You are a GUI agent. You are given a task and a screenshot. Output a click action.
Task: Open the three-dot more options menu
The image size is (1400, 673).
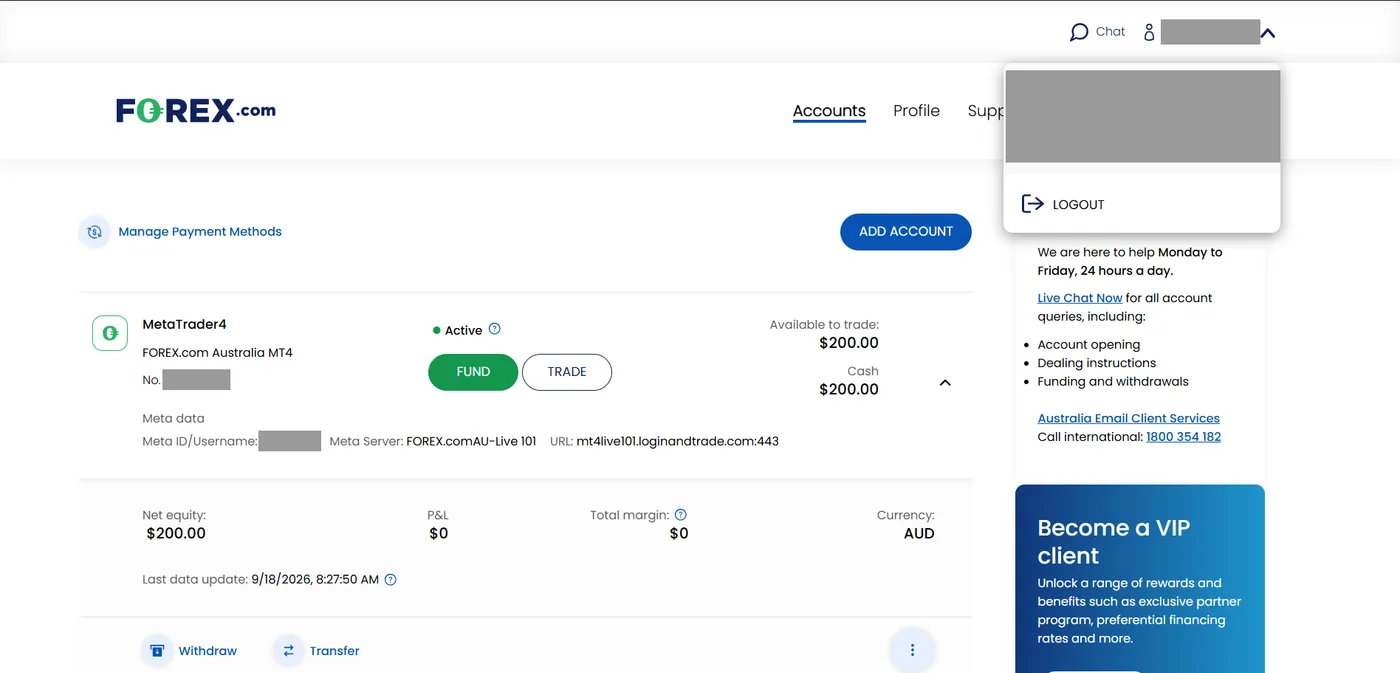[912, 651]
